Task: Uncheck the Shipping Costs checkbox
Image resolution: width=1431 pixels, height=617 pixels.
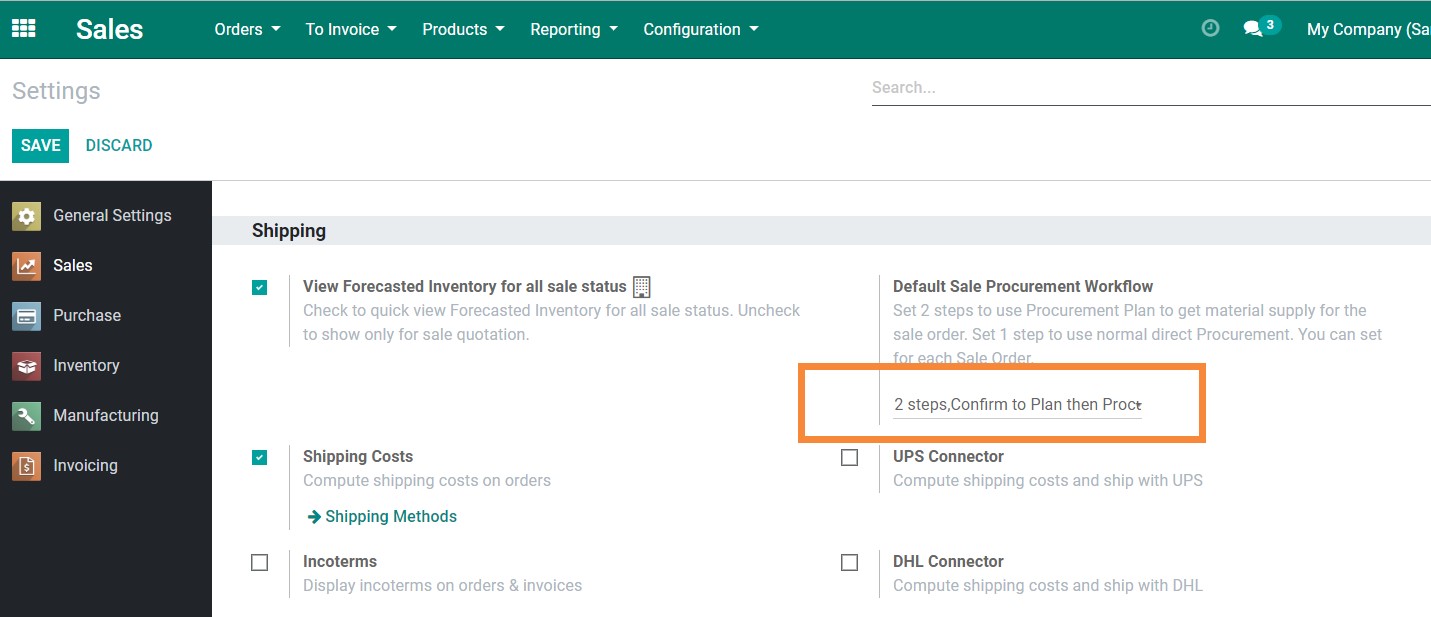Action: click(x=260, y=458)
